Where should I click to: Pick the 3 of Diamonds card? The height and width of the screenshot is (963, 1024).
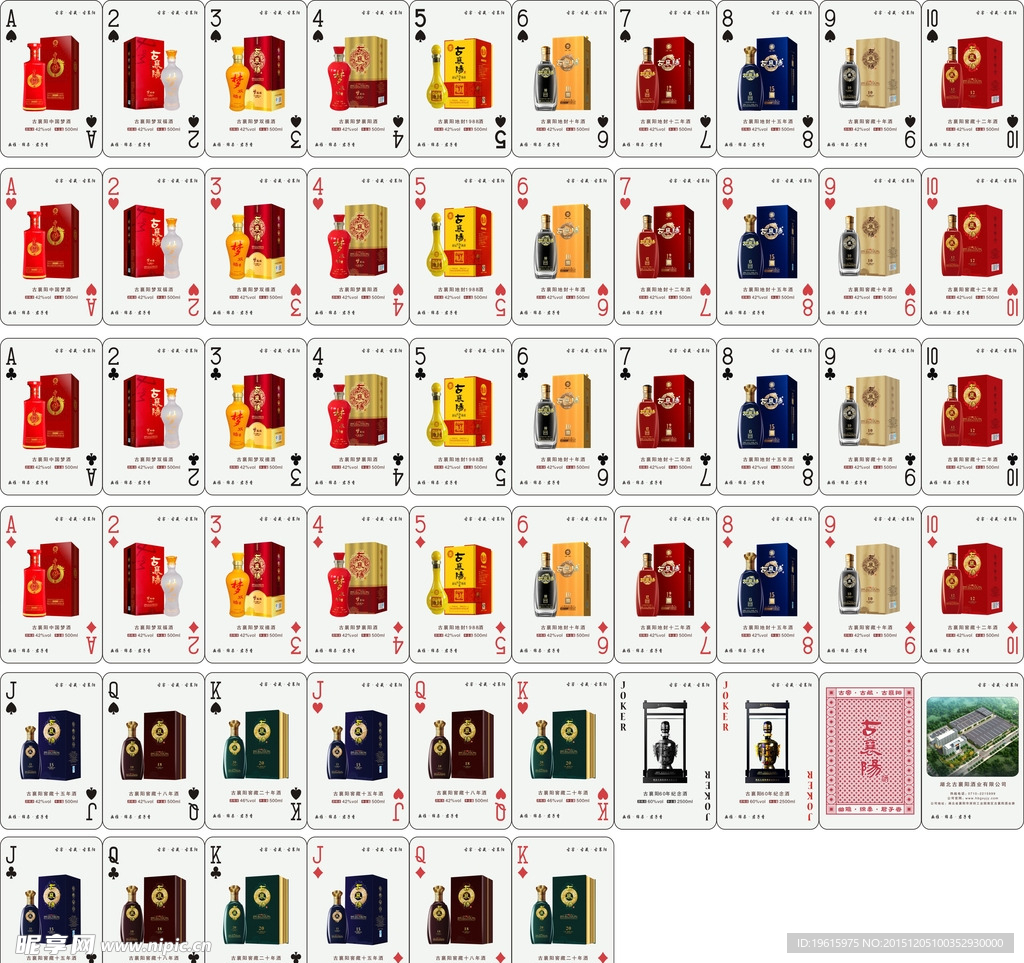(x=256, y=585)
